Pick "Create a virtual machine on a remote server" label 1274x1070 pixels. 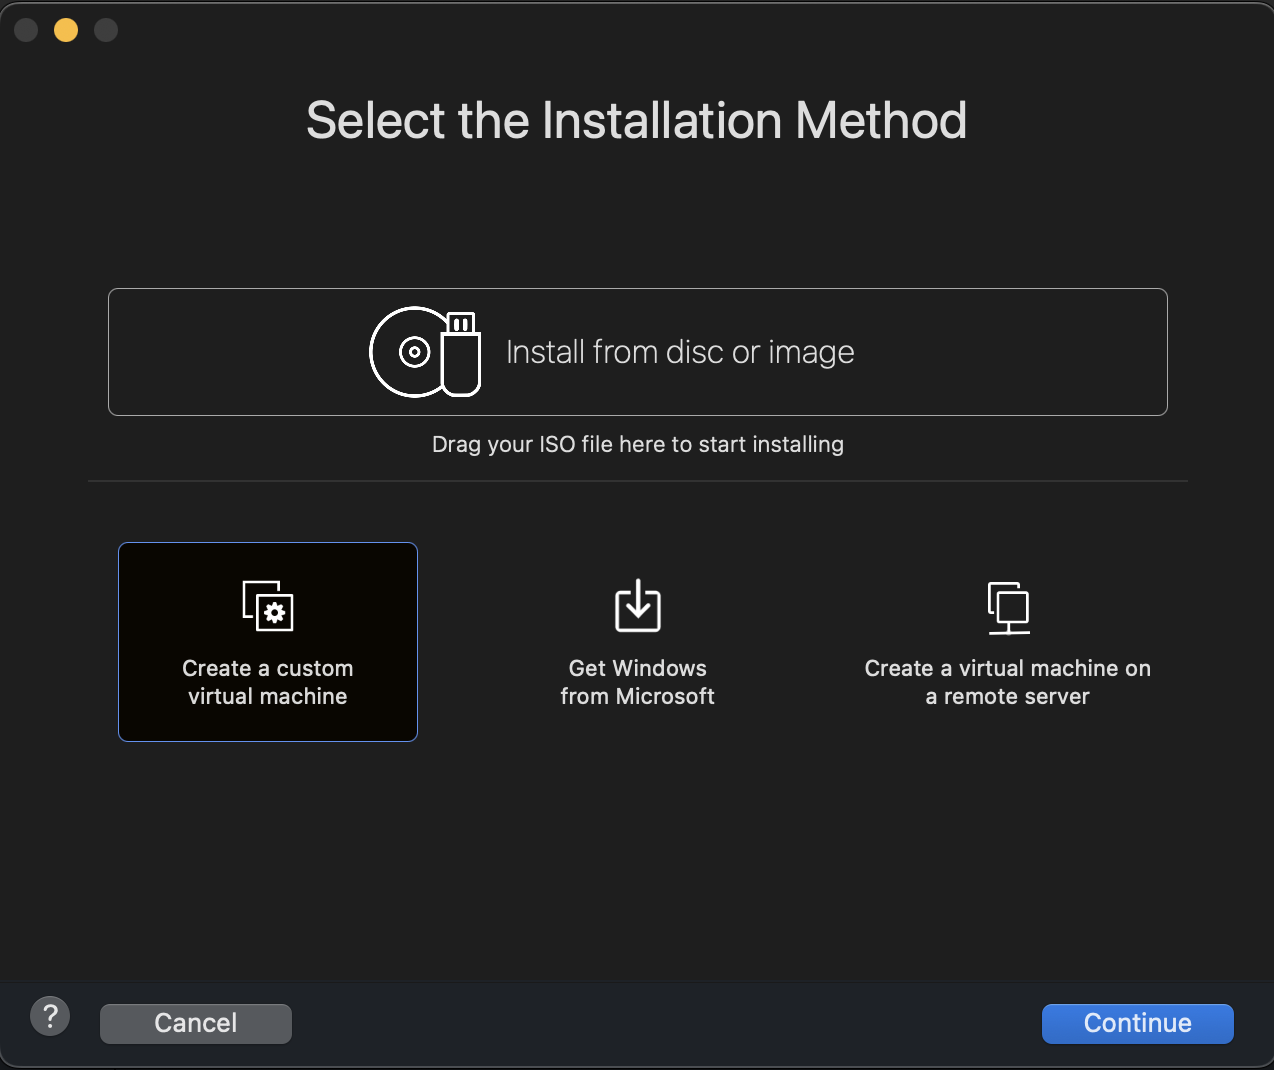pos(1007,682)
